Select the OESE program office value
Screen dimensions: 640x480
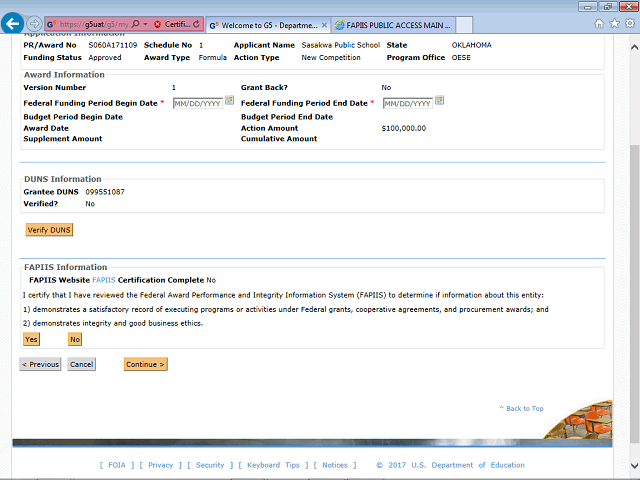(x=461, y=58)
